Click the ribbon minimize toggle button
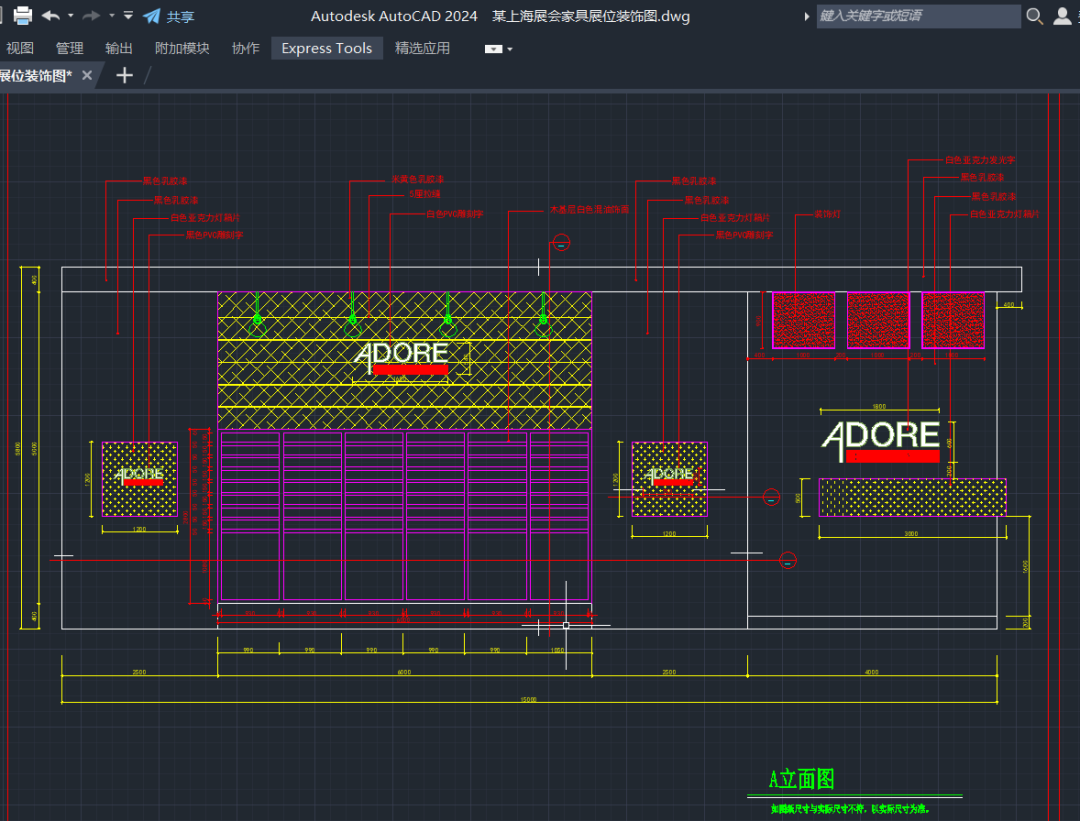Screen dimensions: 1080x821 pyautogui.click(x=493, y=49)
